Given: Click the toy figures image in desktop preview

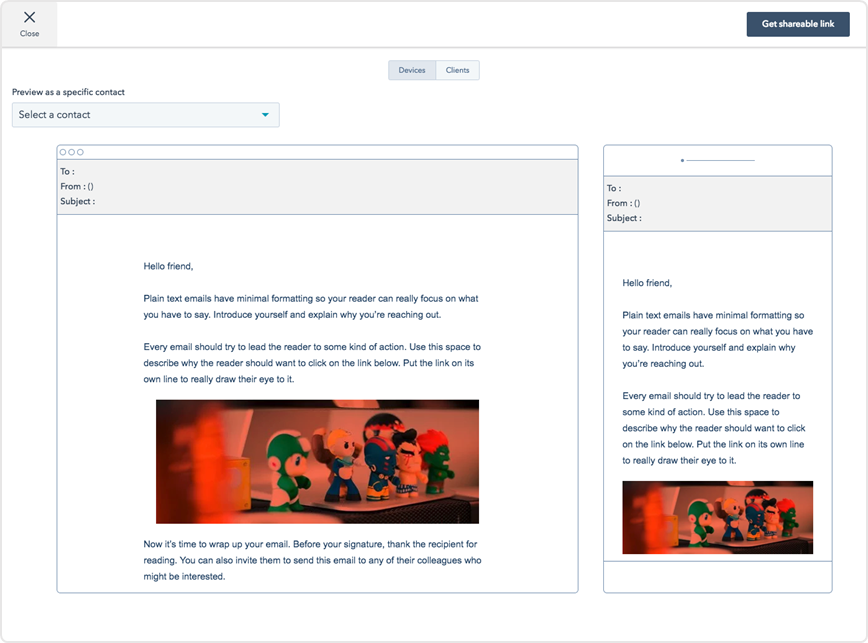Looking at the screenshot, I should point(317,461).
